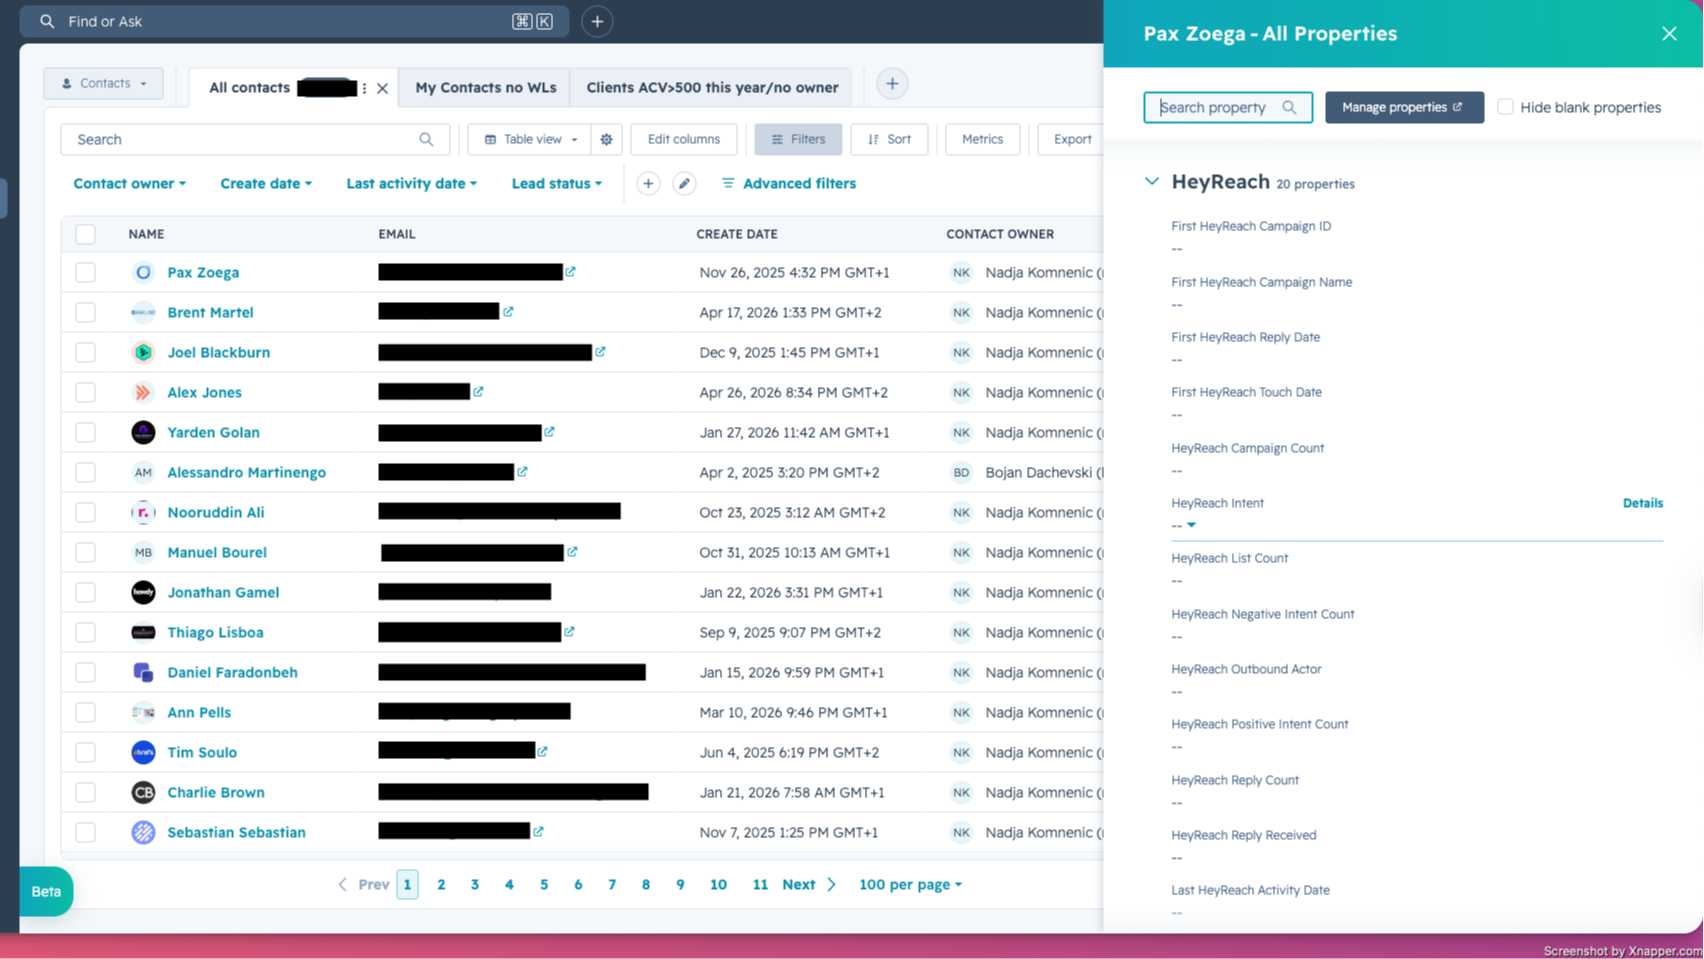Expand the Contact owner filter dropdown
The width and height of the screenshot is (1704, 959).
pyautogui.click(x=129, y=184)
